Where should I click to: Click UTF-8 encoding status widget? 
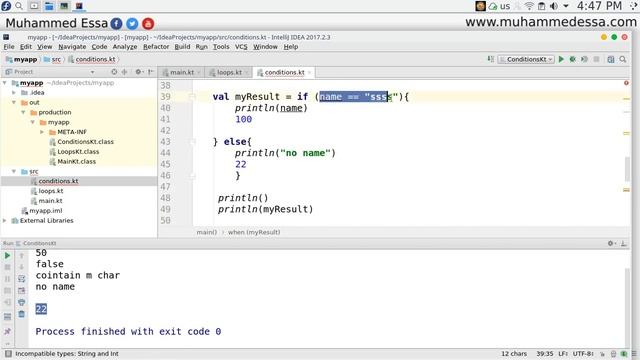click(583, 353)
